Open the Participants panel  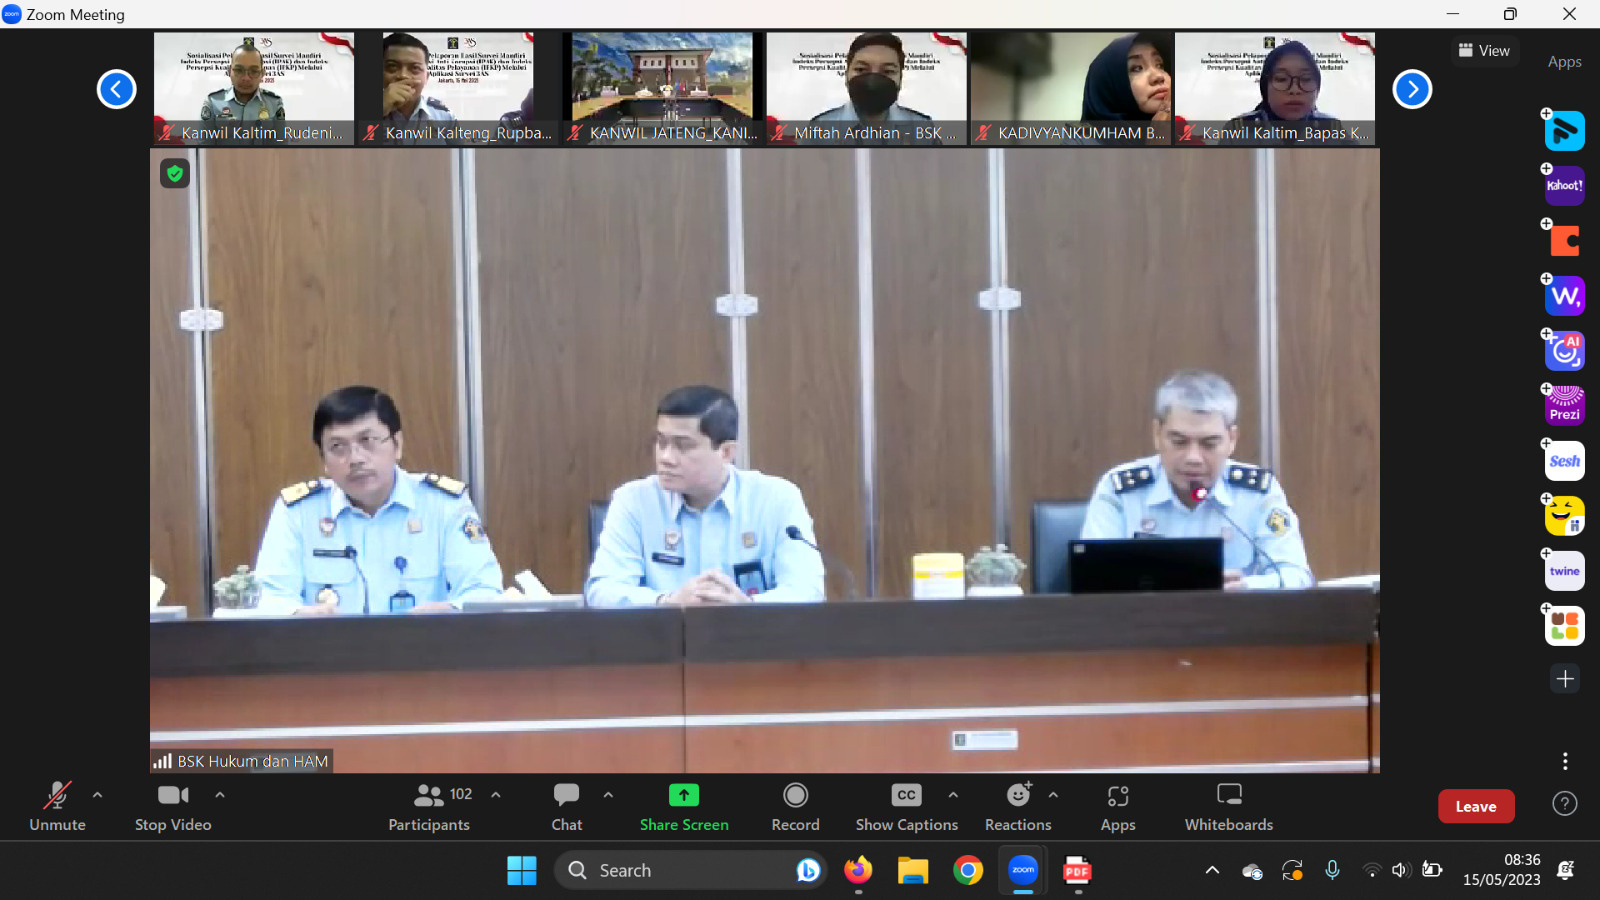pyautogui.click(x=429, y=806)
